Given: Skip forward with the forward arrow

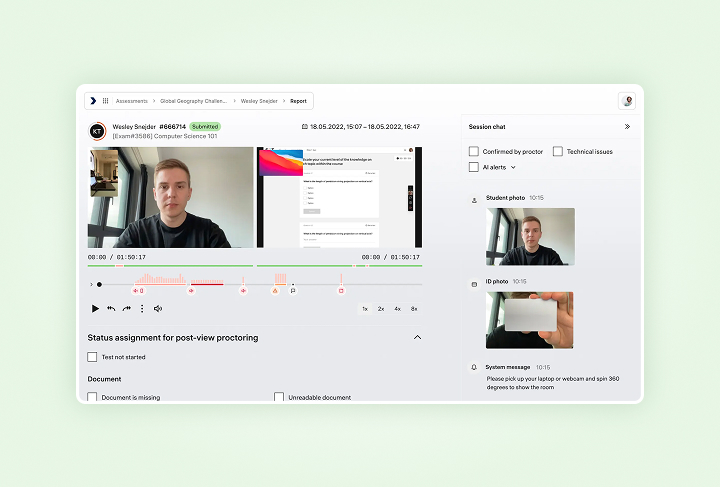Looking at the screenshot, I should [126, 308].
